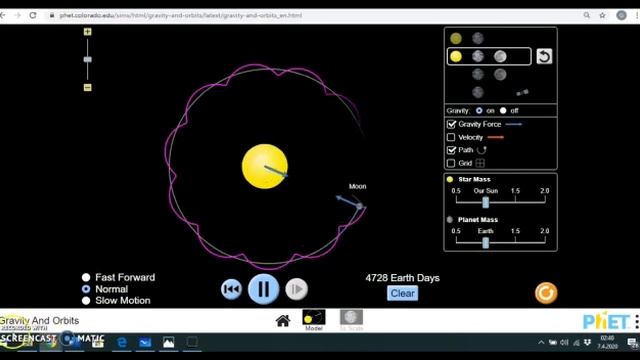The height and width of the screenshot is (360, 640).
Task: Enable the Grid checkbox
Action: [451, 163]
